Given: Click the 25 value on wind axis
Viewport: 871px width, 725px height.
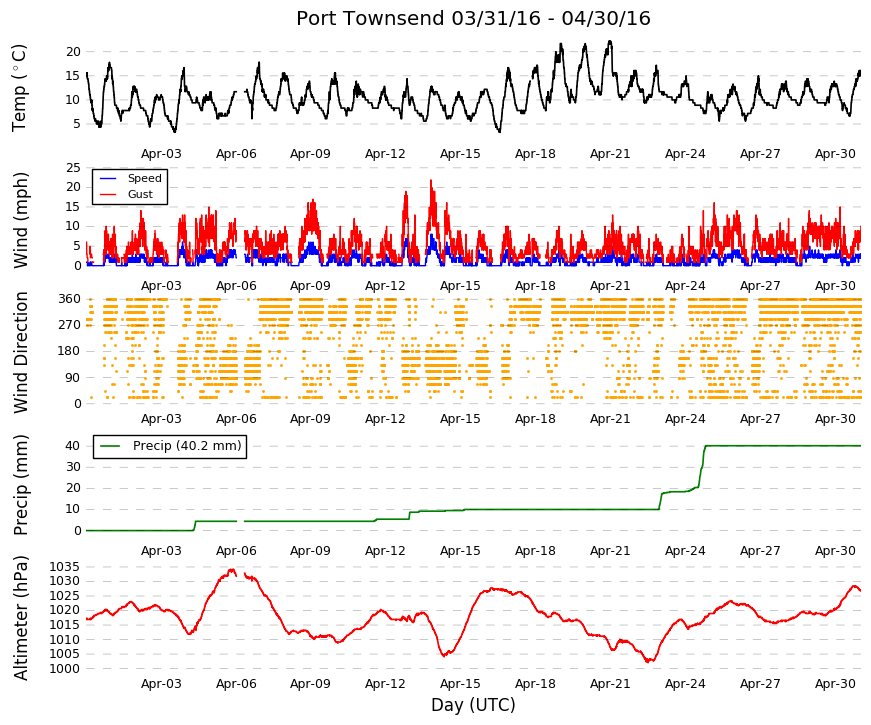Looking at the screenshot, I should point(73,168).
